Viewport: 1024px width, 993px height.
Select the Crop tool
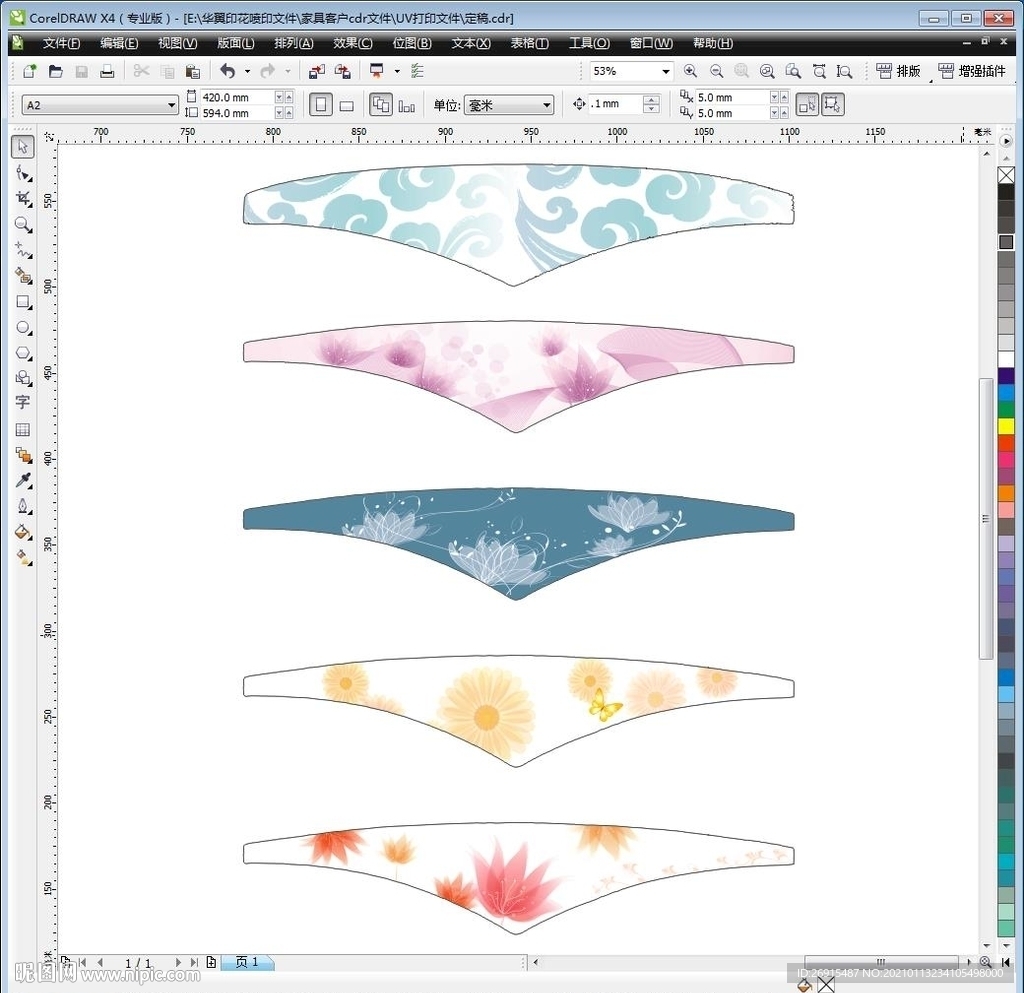tap(23, 198)
